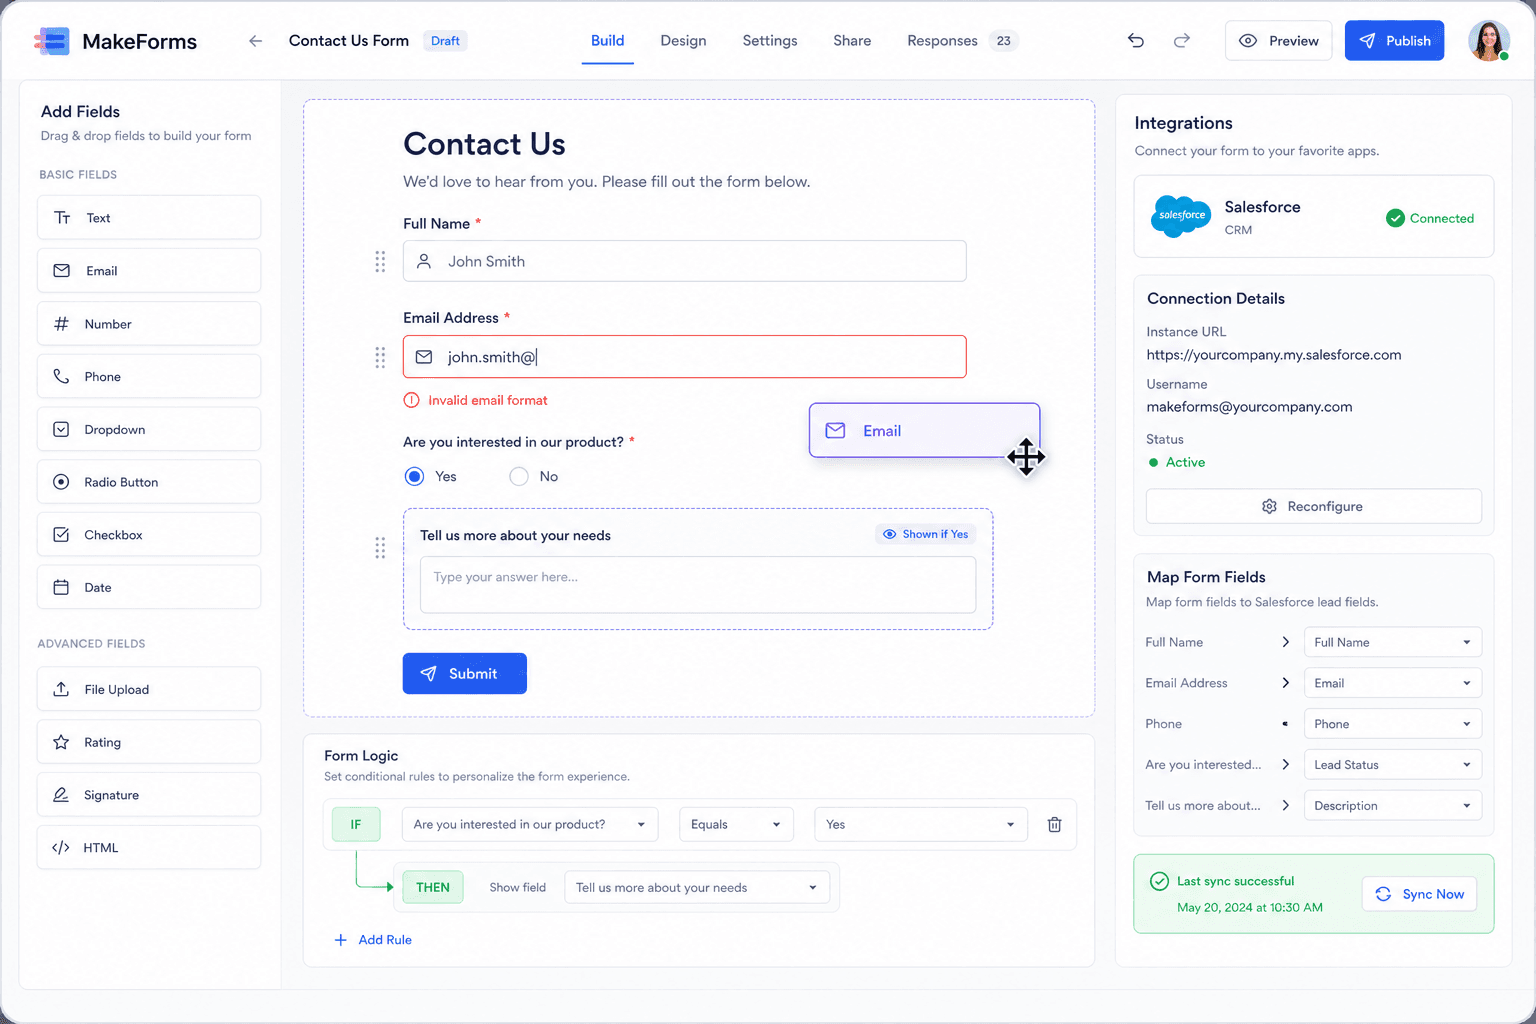This screenshot has width=1536, height=1024.
Task: Switch to the Design tab
Action: click(x=683, y=41)
